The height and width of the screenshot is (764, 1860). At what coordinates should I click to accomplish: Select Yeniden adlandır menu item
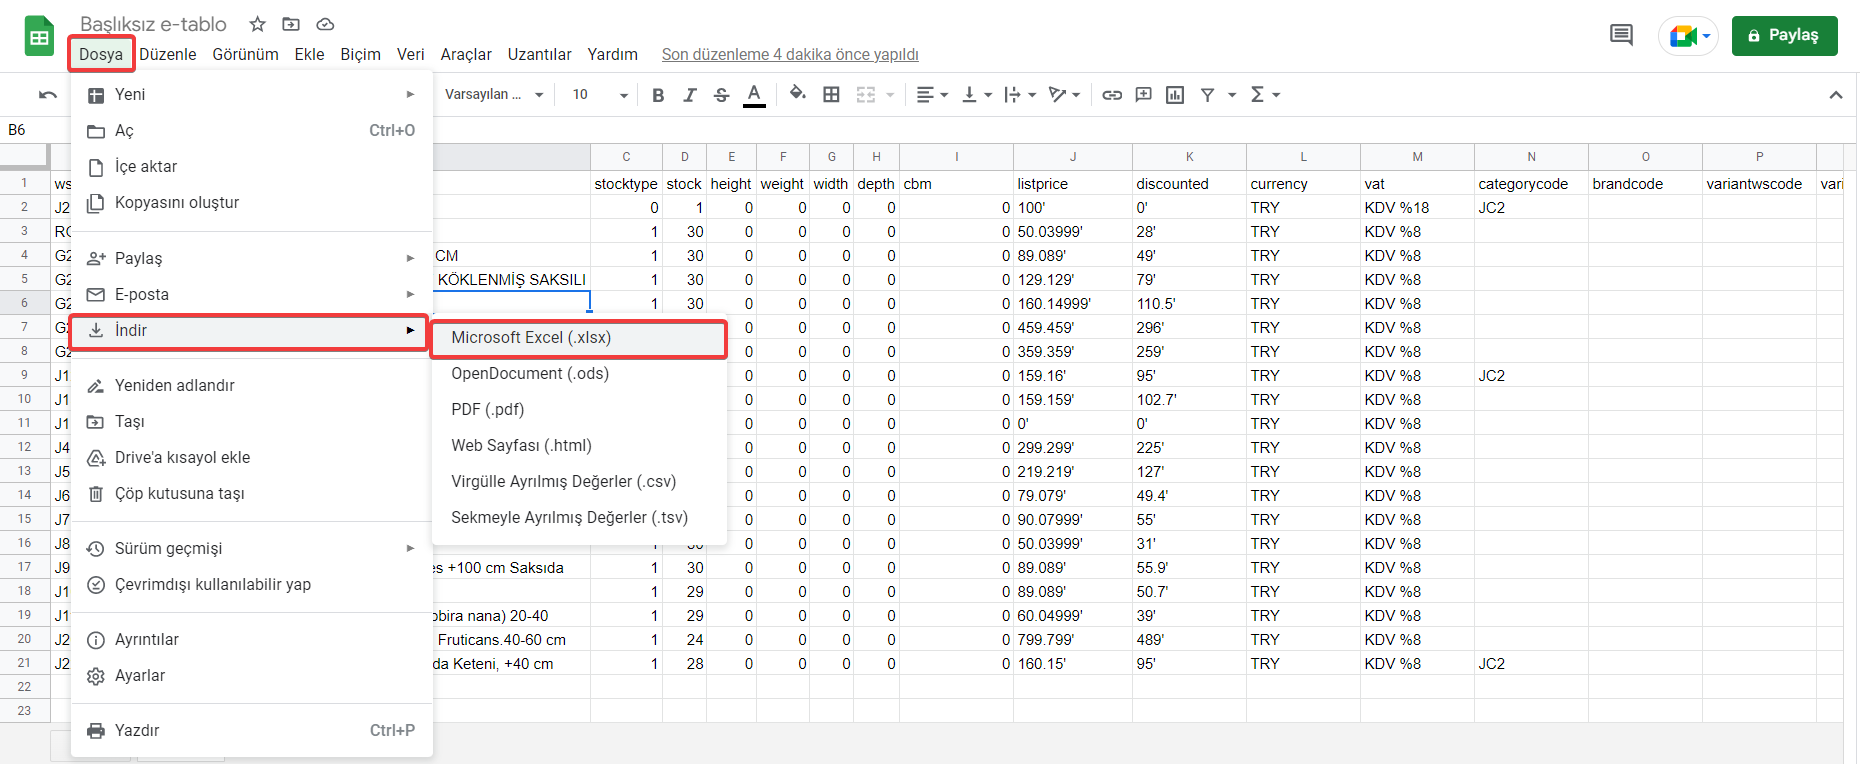point(251,385)
